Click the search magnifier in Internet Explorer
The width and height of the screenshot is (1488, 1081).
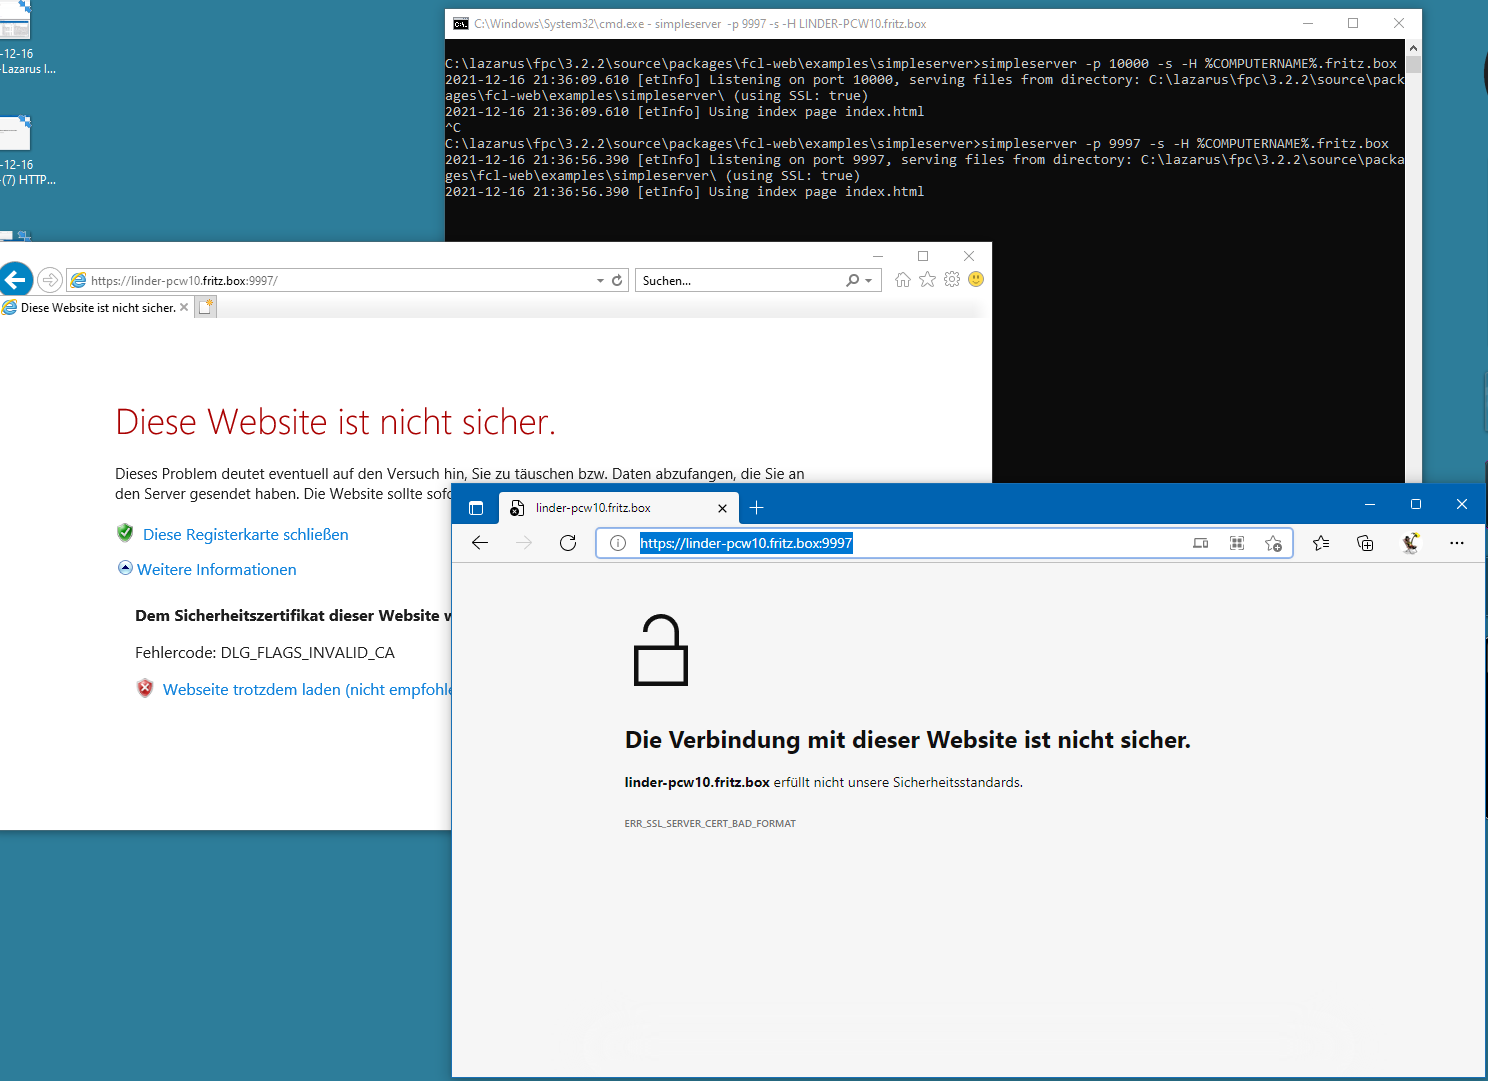[852, 281]
